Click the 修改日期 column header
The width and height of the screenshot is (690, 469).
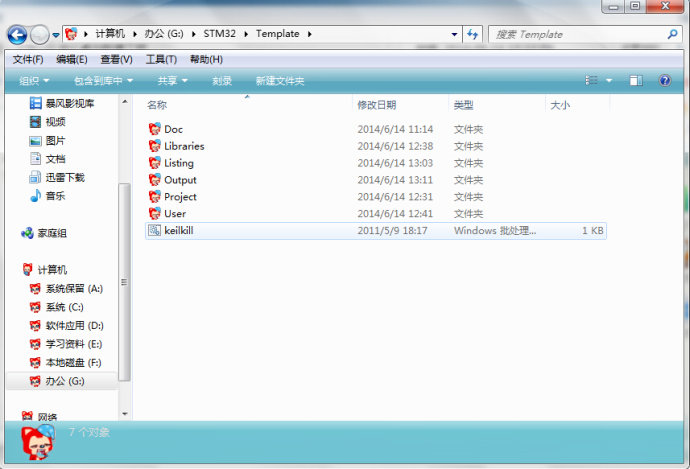click(x=377, y=105)
